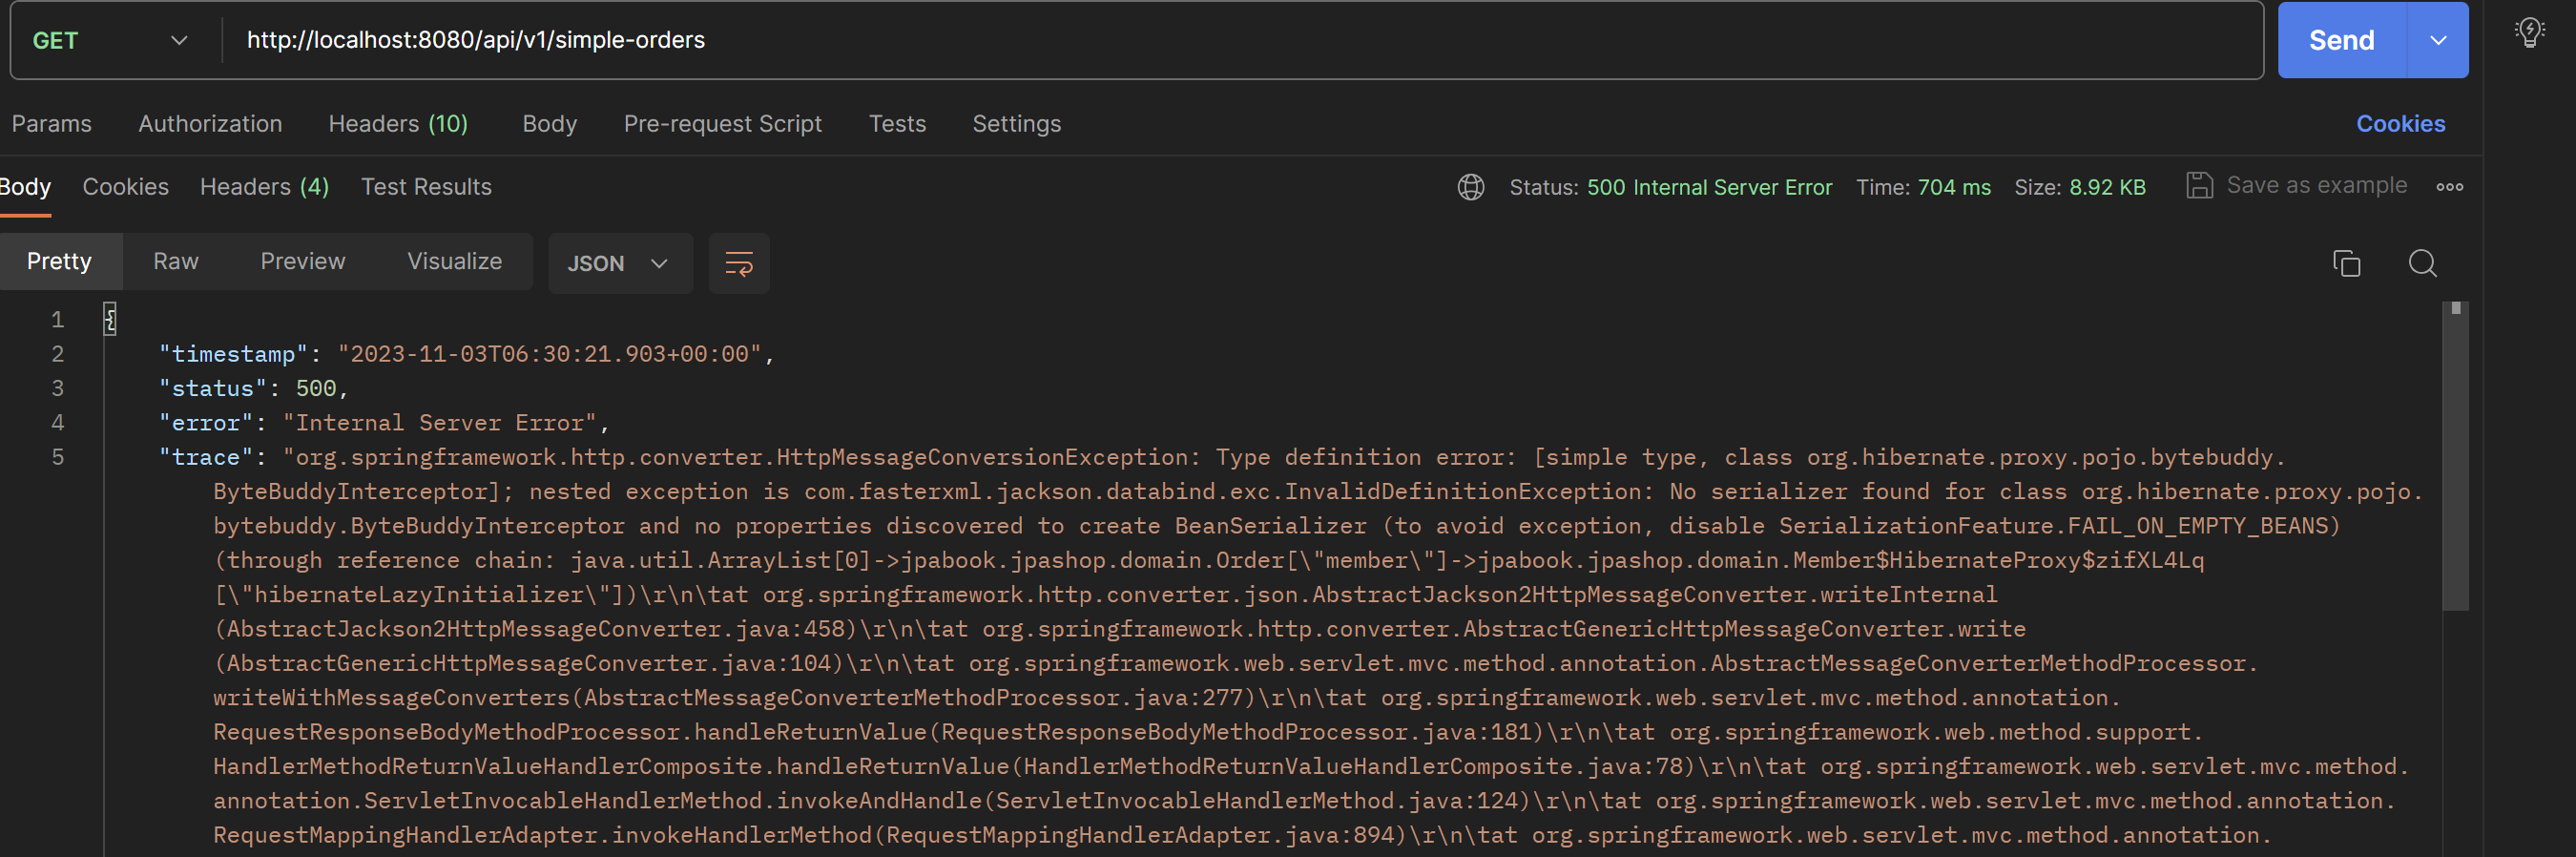Viewport: 2576px width, 857px height.
Task: View the response Headers (4) tab
Action: click(264, 187)
